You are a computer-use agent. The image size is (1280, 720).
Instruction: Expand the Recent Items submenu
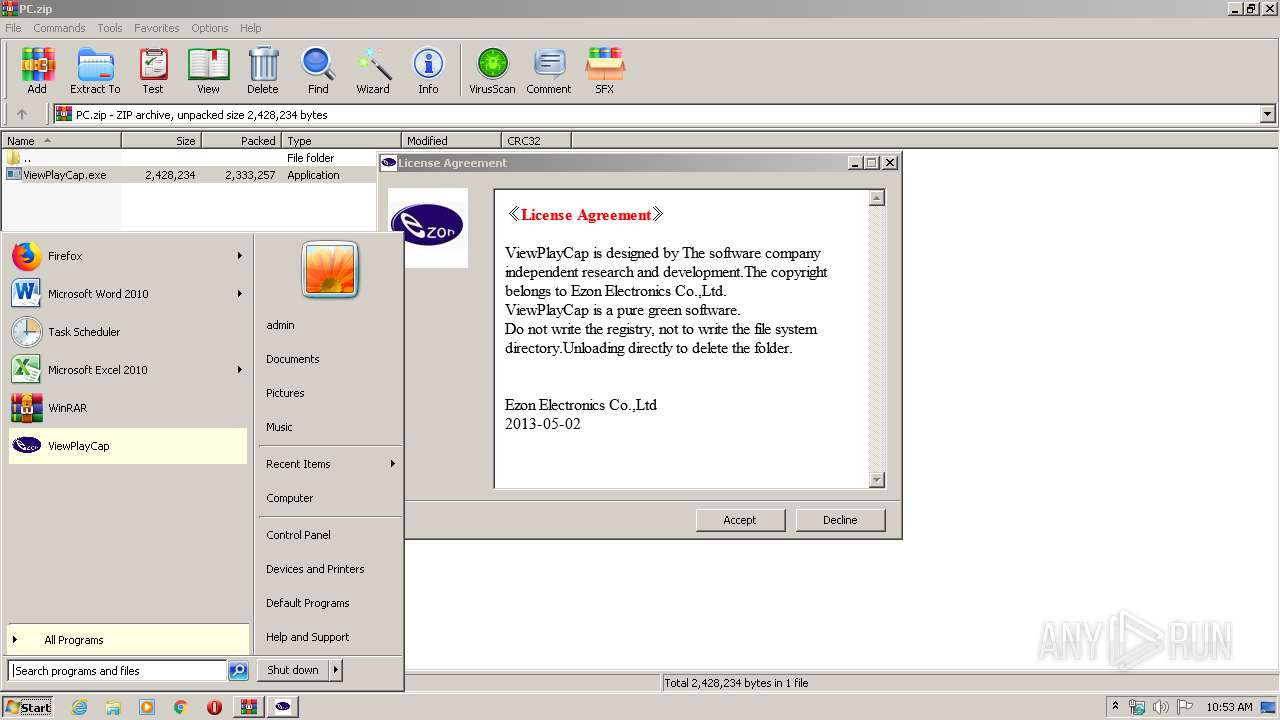pyautogui.click(x=392, y=464)
